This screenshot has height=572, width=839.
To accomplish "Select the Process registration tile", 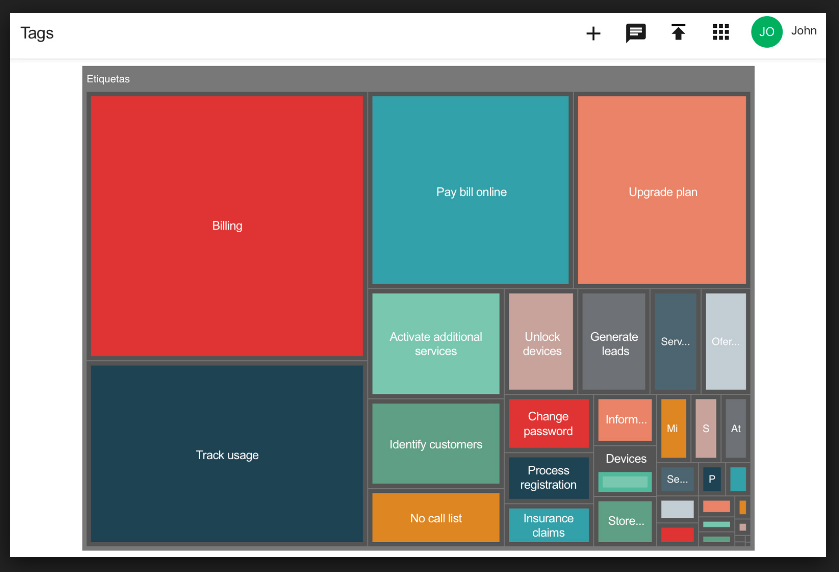I will (548, 477).
